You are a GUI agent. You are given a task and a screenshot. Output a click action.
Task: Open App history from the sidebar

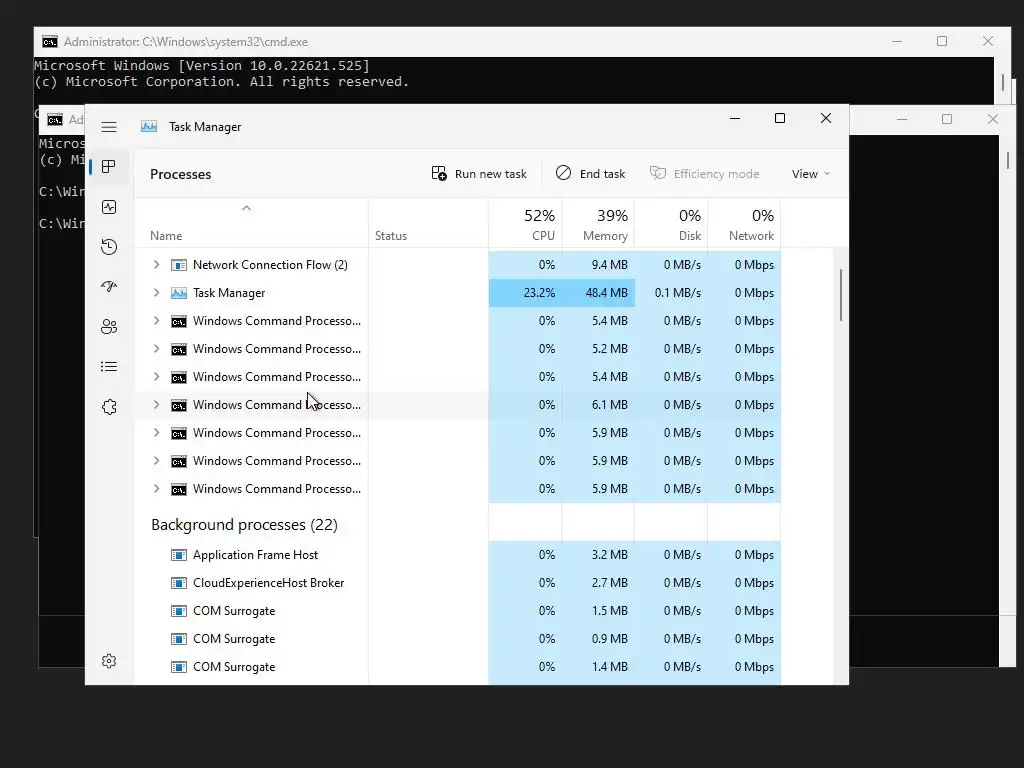[109, 247]
